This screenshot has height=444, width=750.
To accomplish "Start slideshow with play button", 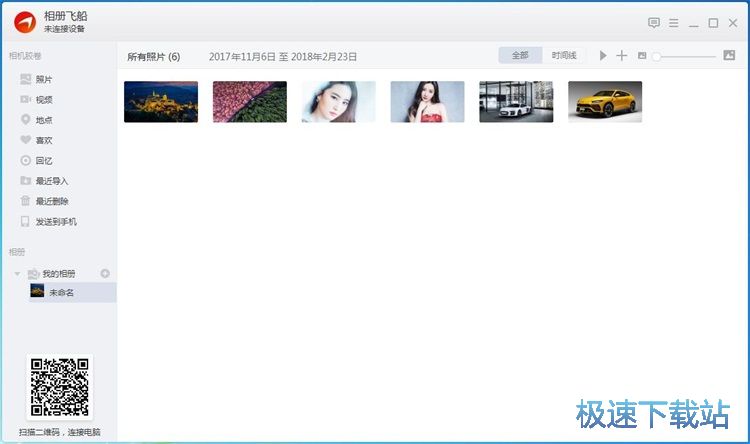I will pos(603,56).
